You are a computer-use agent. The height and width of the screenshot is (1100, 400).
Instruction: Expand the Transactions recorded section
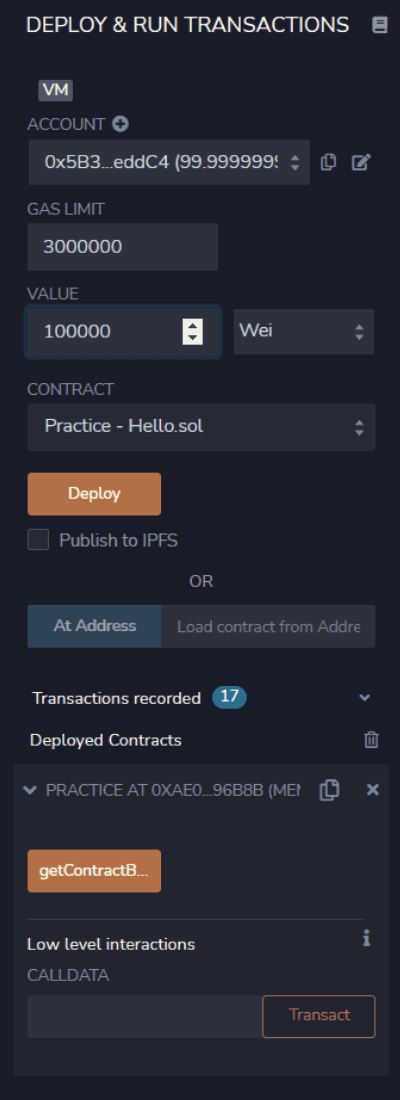[364, 698]
